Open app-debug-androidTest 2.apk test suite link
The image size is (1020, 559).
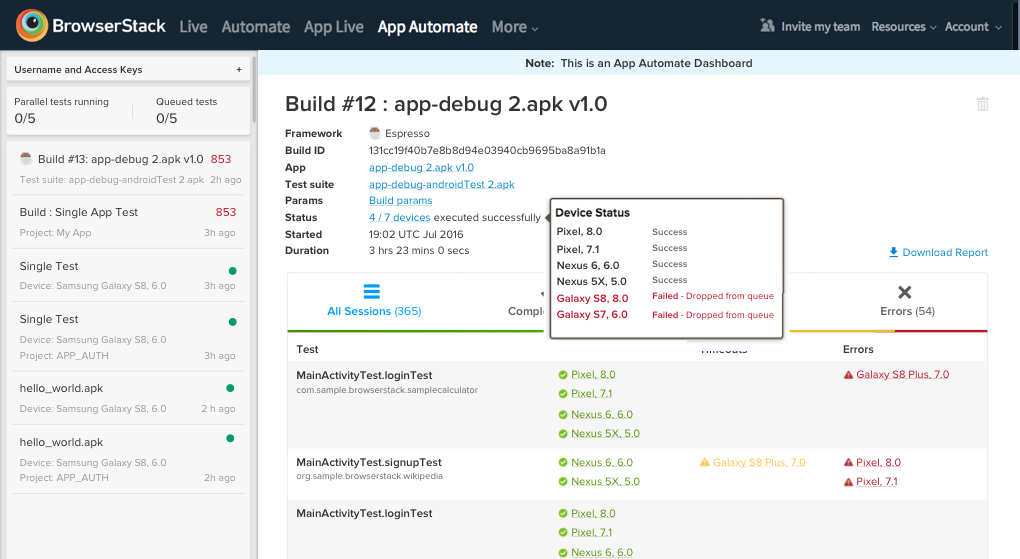442,184
